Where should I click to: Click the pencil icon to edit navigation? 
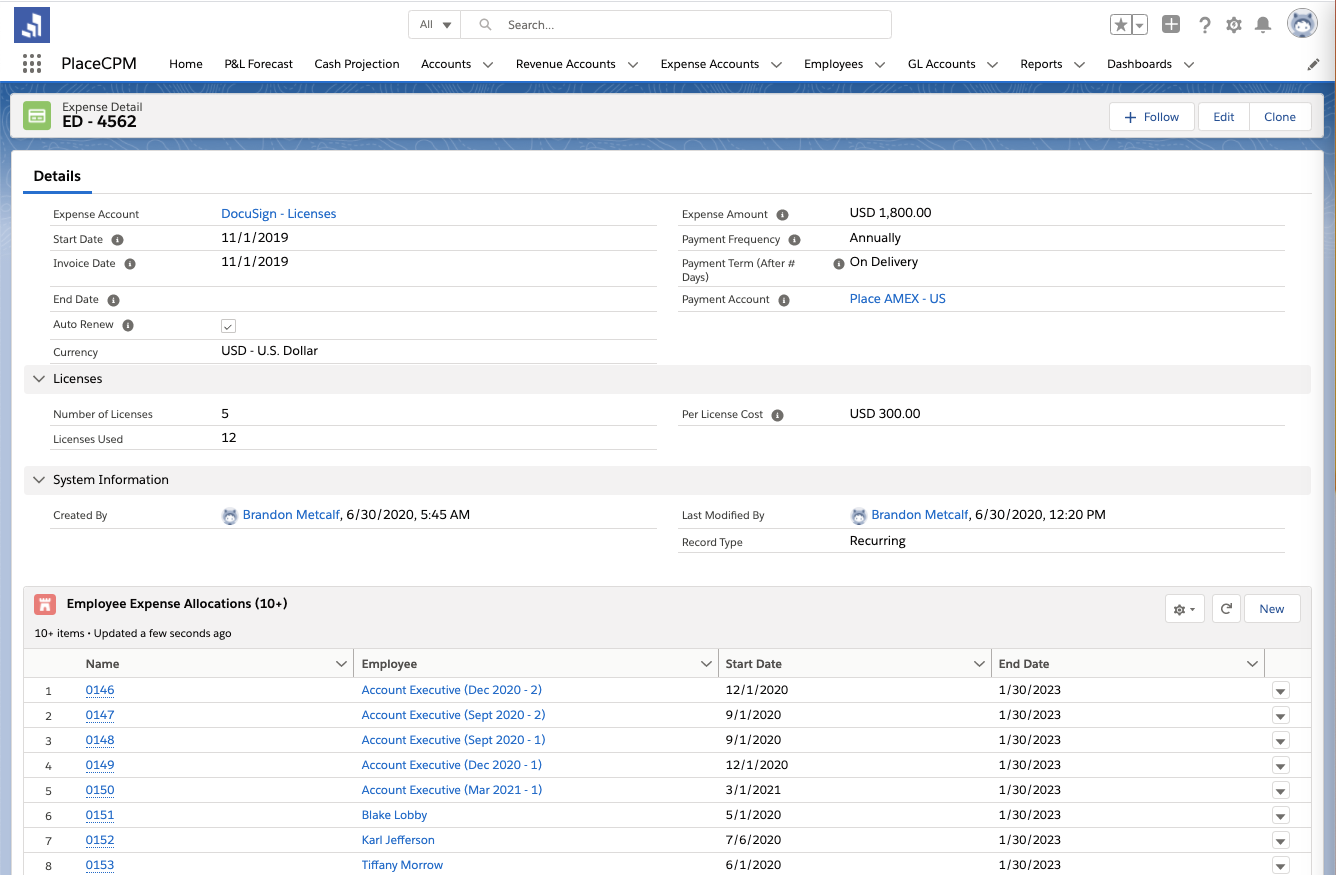pos(1313,64)
